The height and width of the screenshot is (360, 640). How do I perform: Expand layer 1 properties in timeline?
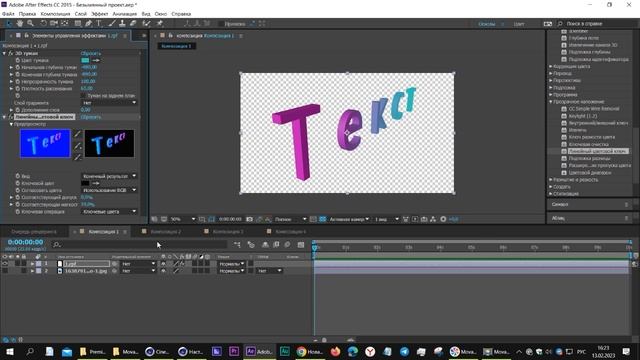coord(32,264)
